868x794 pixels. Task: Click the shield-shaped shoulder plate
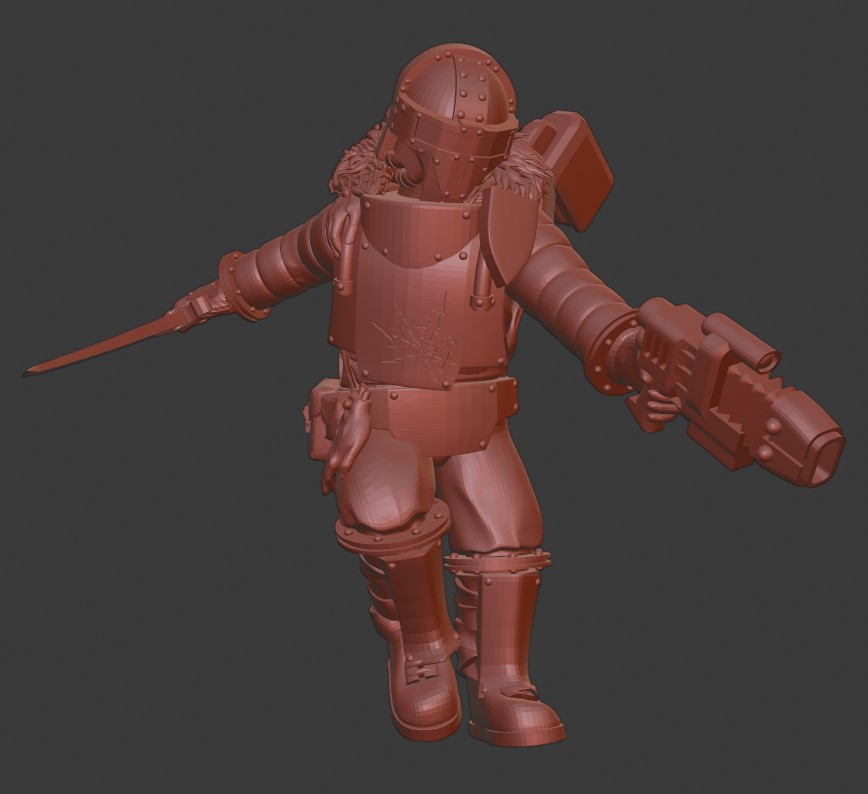(x=510, y=235)
